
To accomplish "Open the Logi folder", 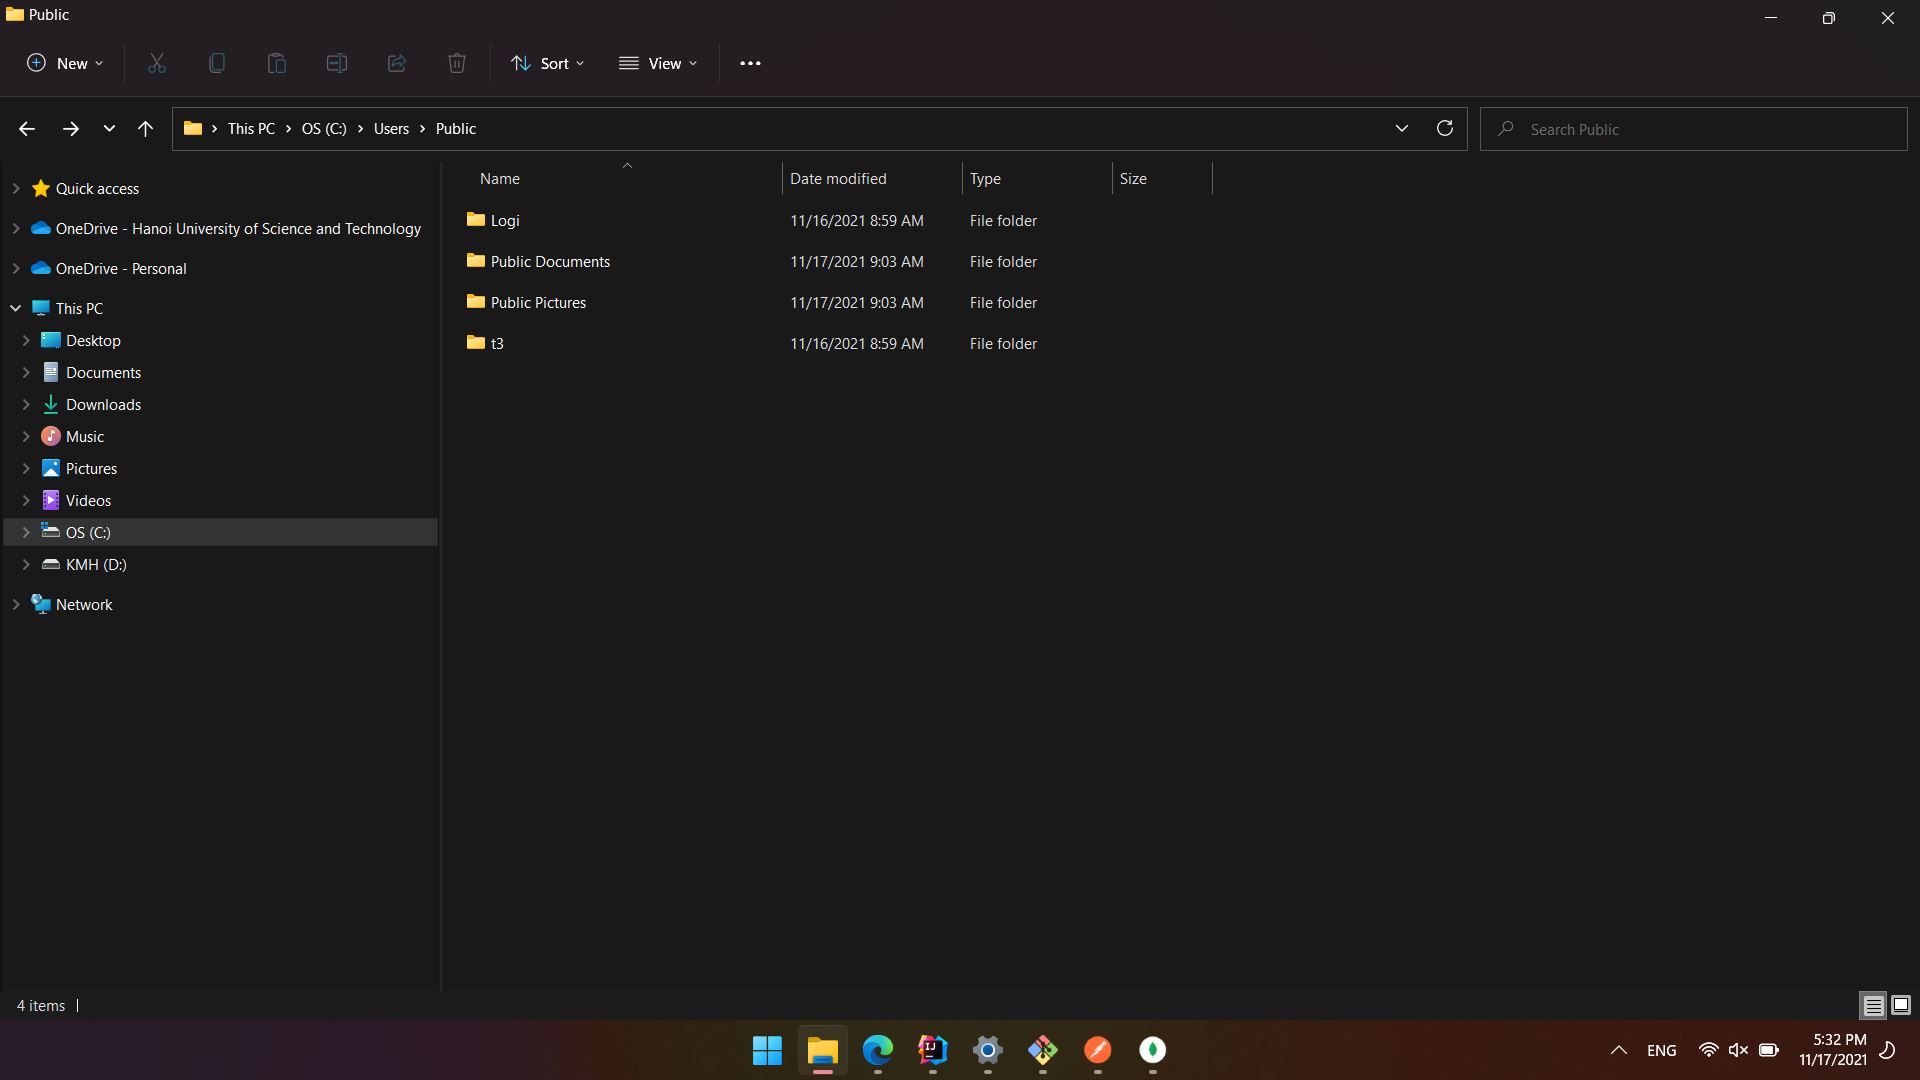I will [x=505, y=219].
